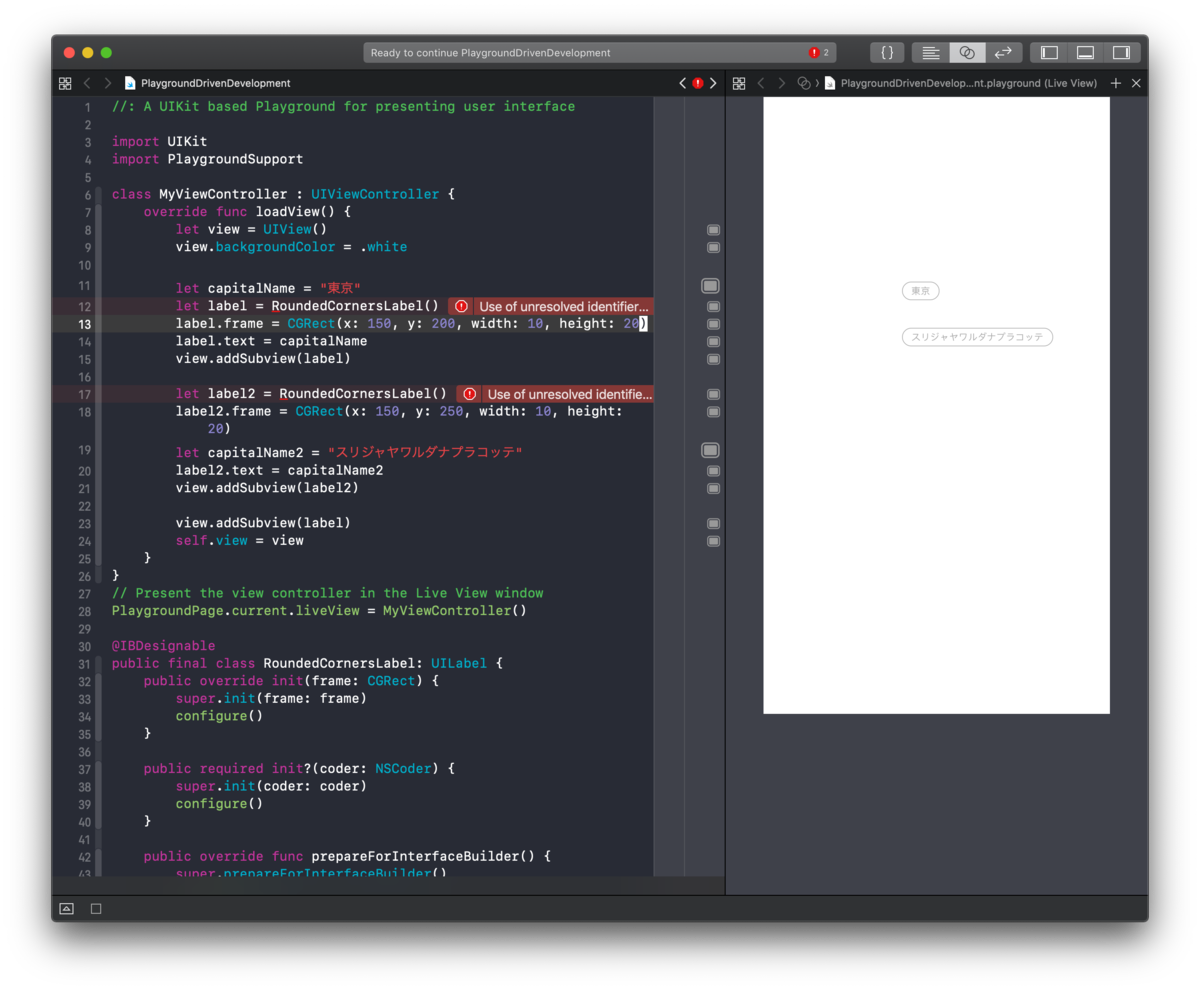Show result for self.view line 24
Viewport: 1200px width, 990px height.
pos(714,541)
